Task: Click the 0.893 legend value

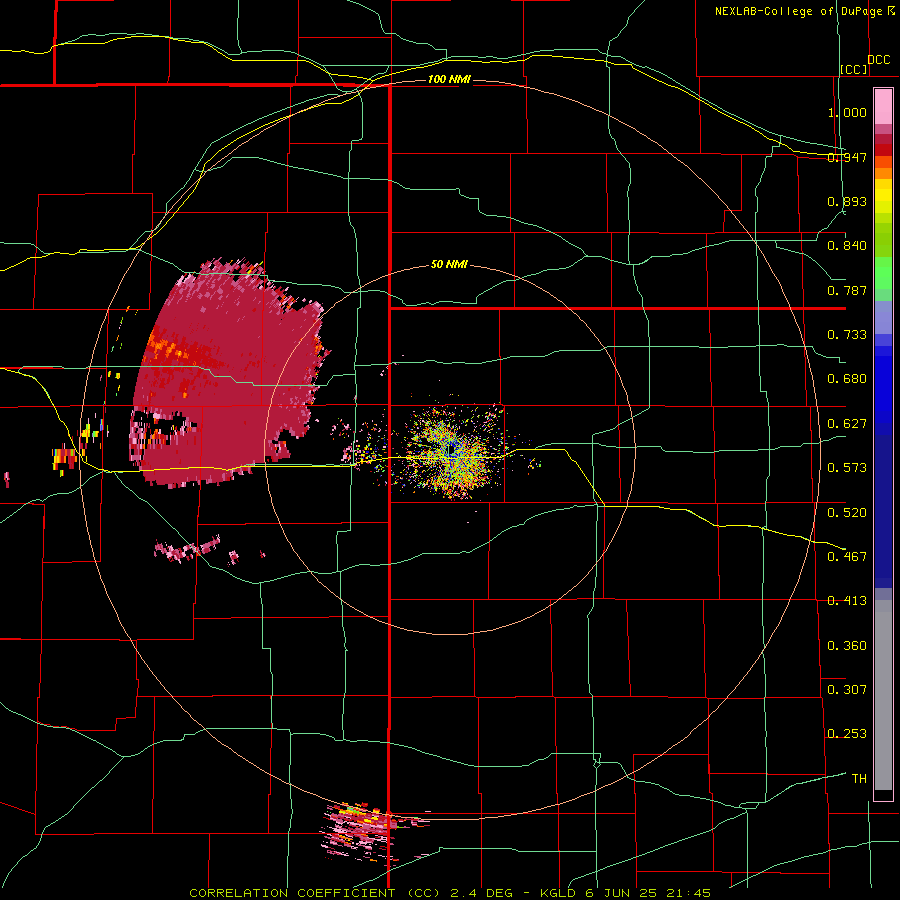Action: 847,201
